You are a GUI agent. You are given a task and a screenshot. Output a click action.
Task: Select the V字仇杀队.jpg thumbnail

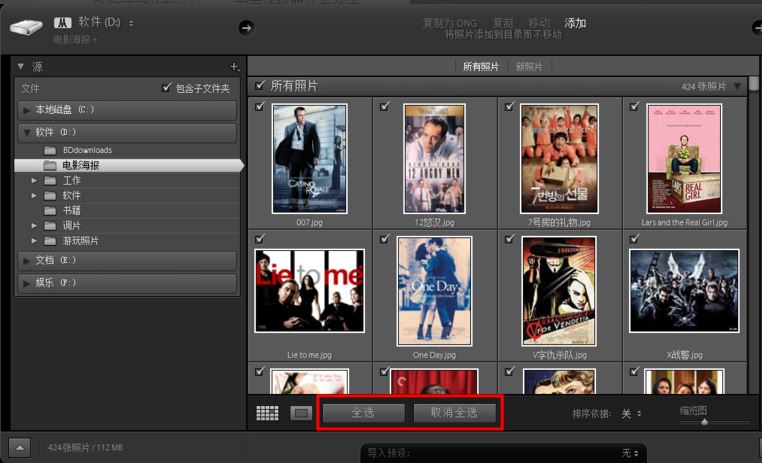click(x=559, y=291)
